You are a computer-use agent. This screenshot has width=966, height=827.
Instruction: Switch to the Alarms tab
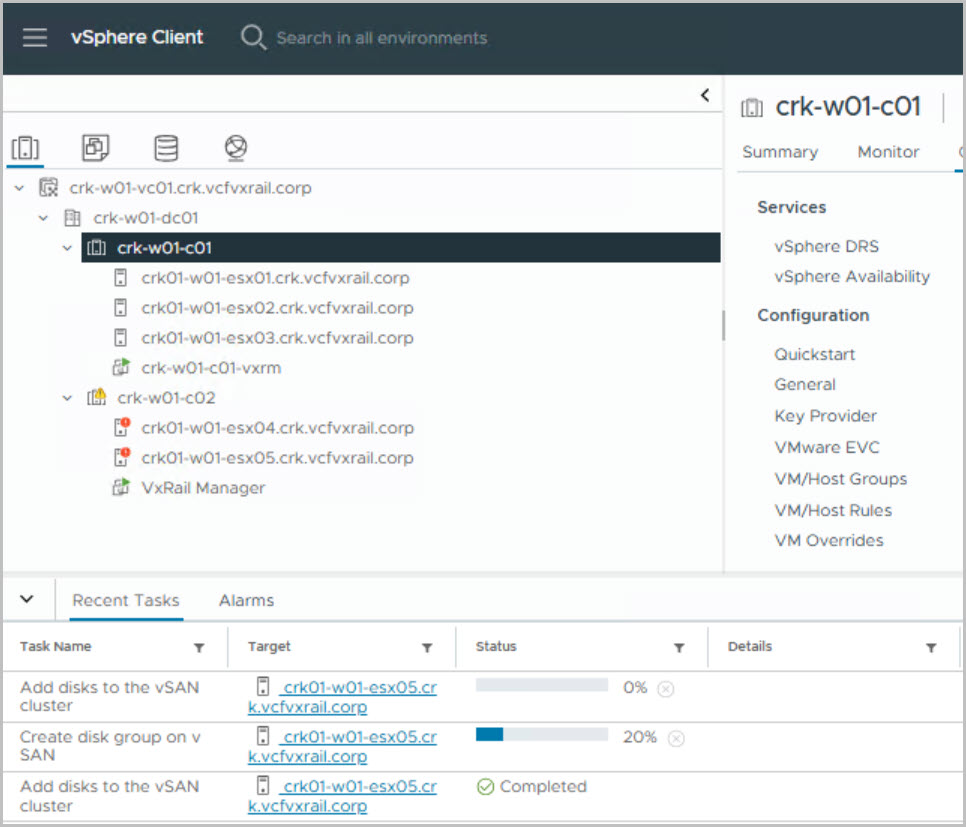[x=246, y=600]
